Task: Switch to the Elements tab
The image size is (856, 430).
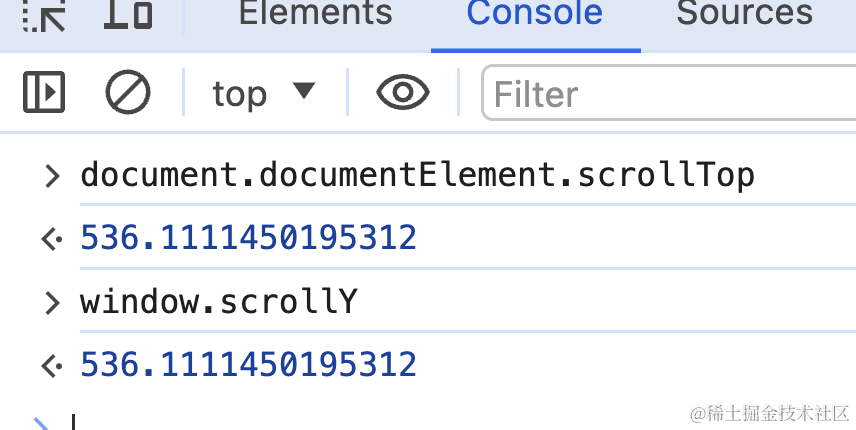Action: (x=316, y=14)
